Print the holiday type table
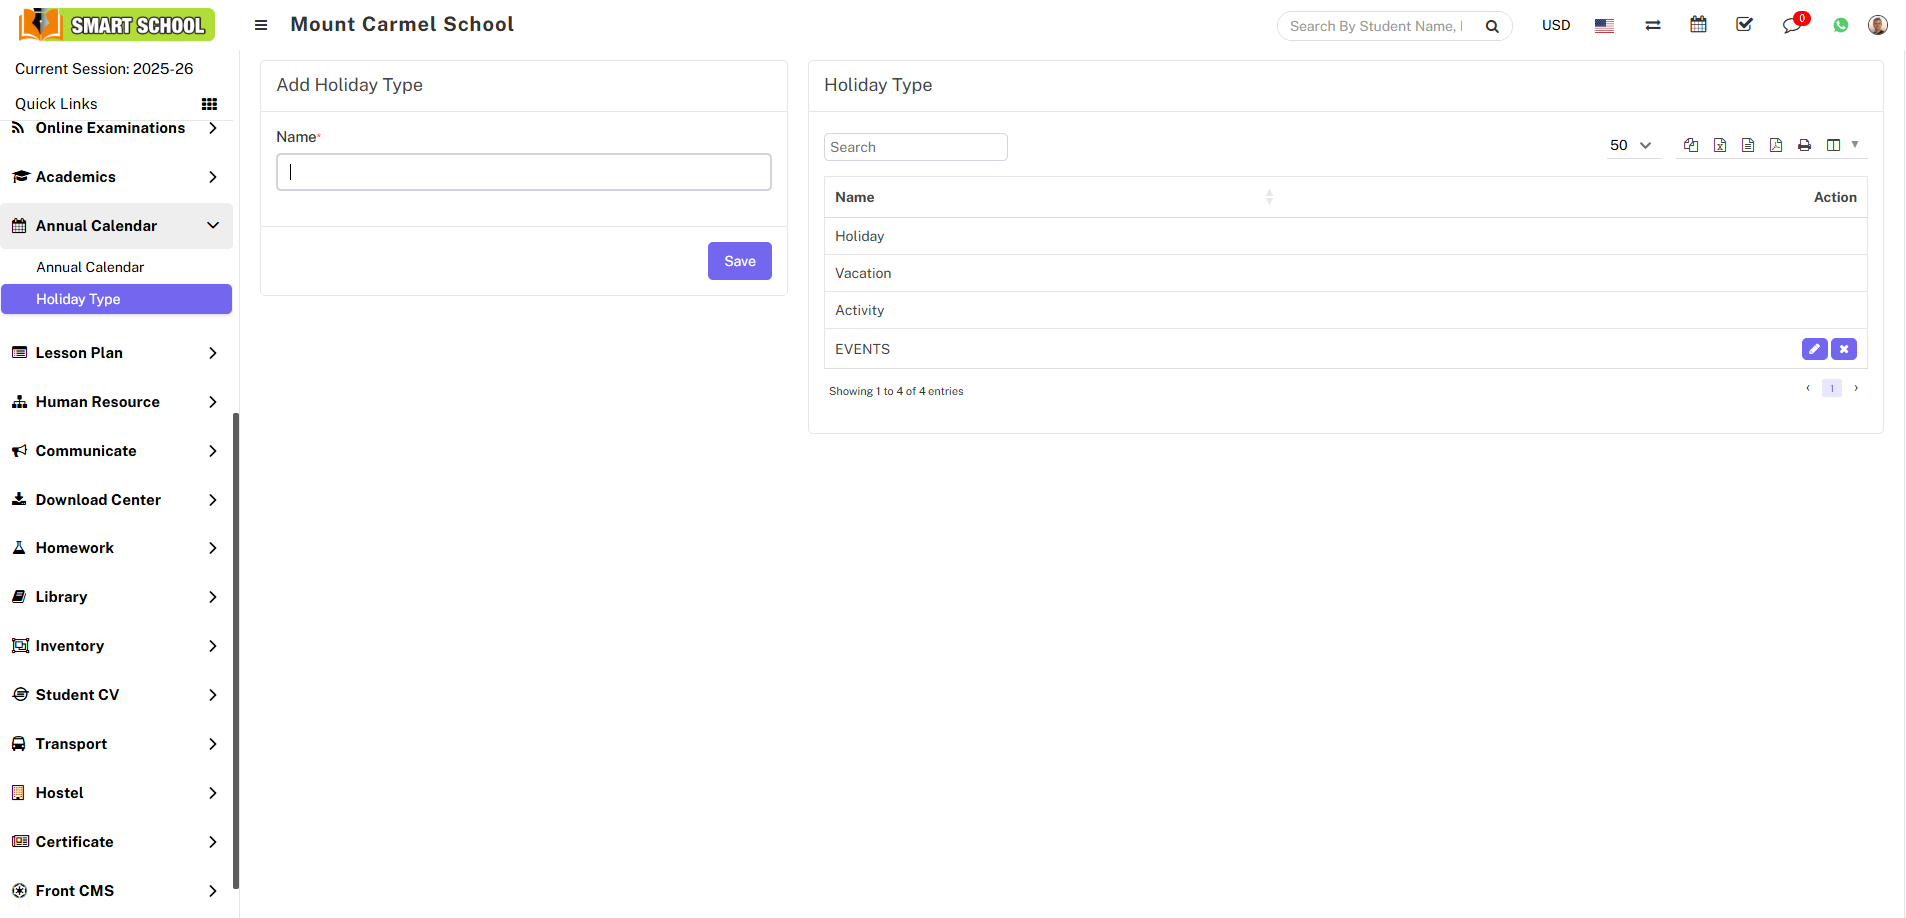 tap(1804, 146)
